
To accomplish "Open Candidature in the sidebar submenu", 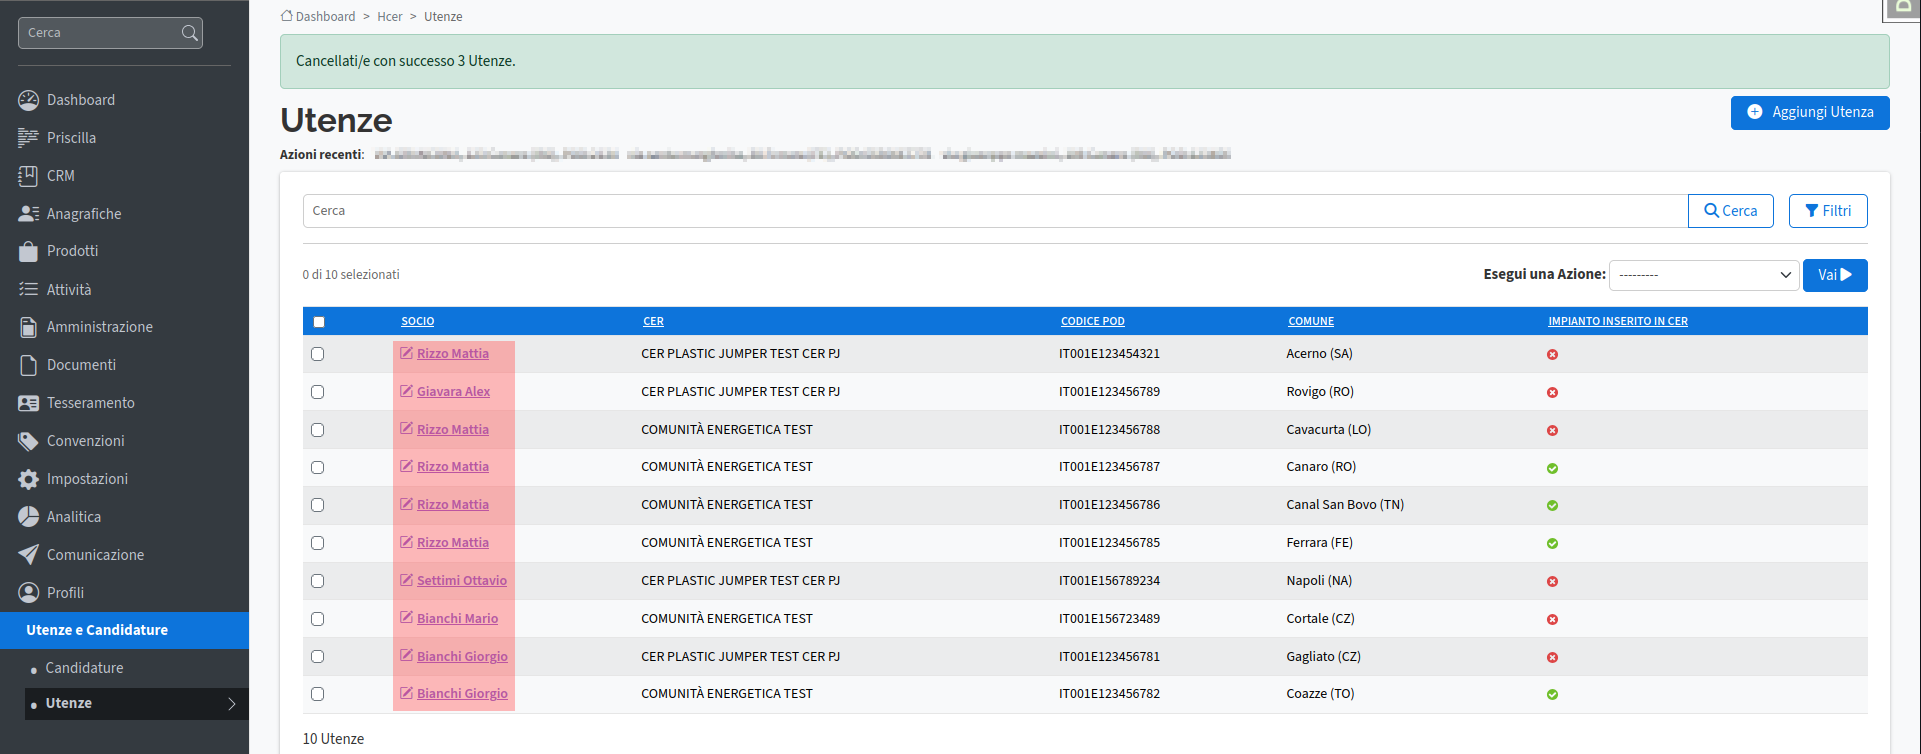I will click(84, 668).
